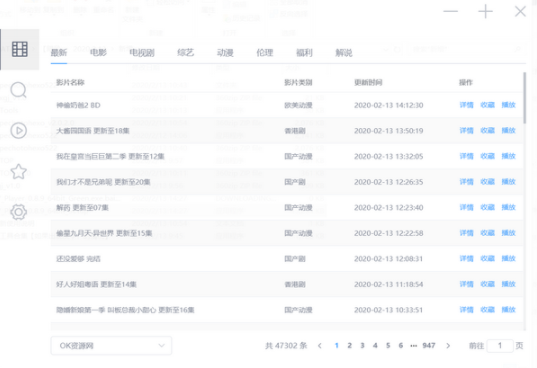Click 收藏 for the 12:26:35 row

click(487, 182)
